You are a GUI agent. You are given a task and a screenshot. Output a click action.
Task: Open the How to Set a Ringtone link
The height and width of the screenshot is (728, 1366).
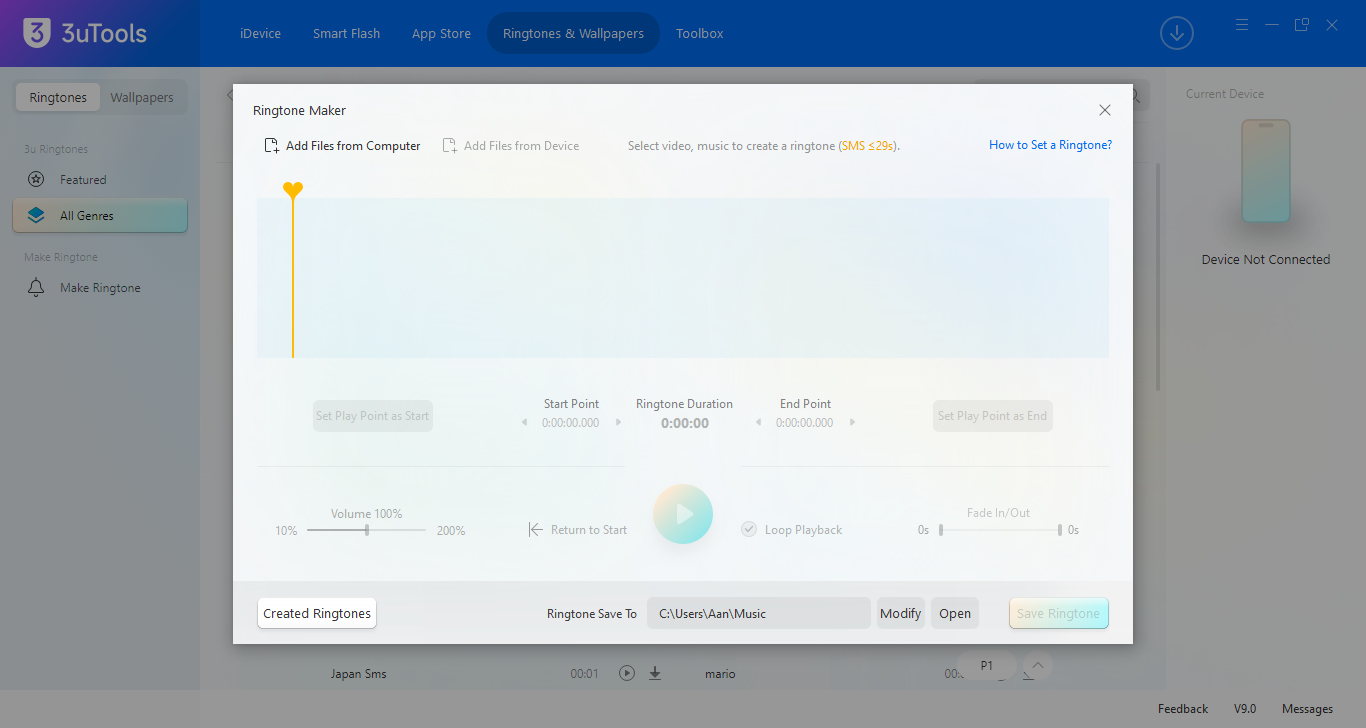pos(1050,145)
